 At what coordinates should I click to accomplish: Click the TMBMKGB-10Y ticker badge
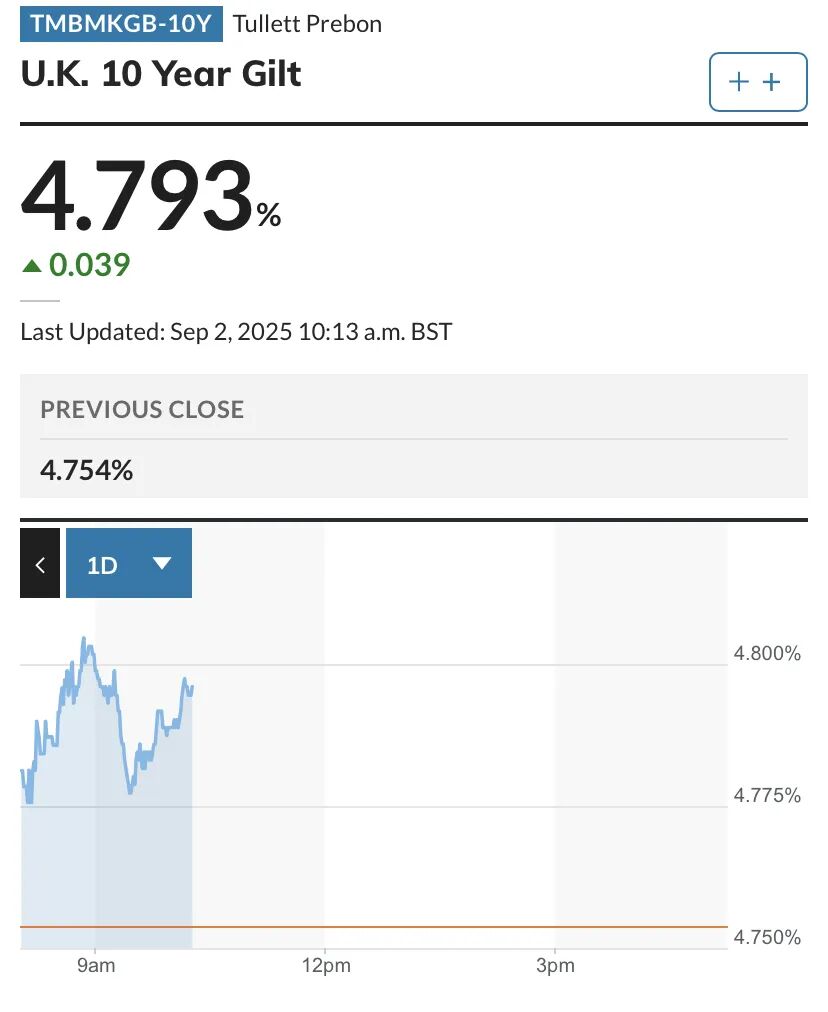pos(121,24)
